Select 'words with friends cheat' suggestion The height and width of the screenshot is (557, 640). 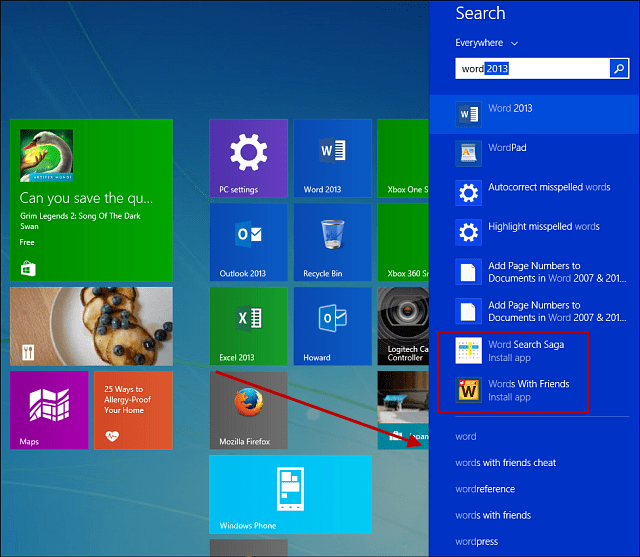click(x=506, y=463)
